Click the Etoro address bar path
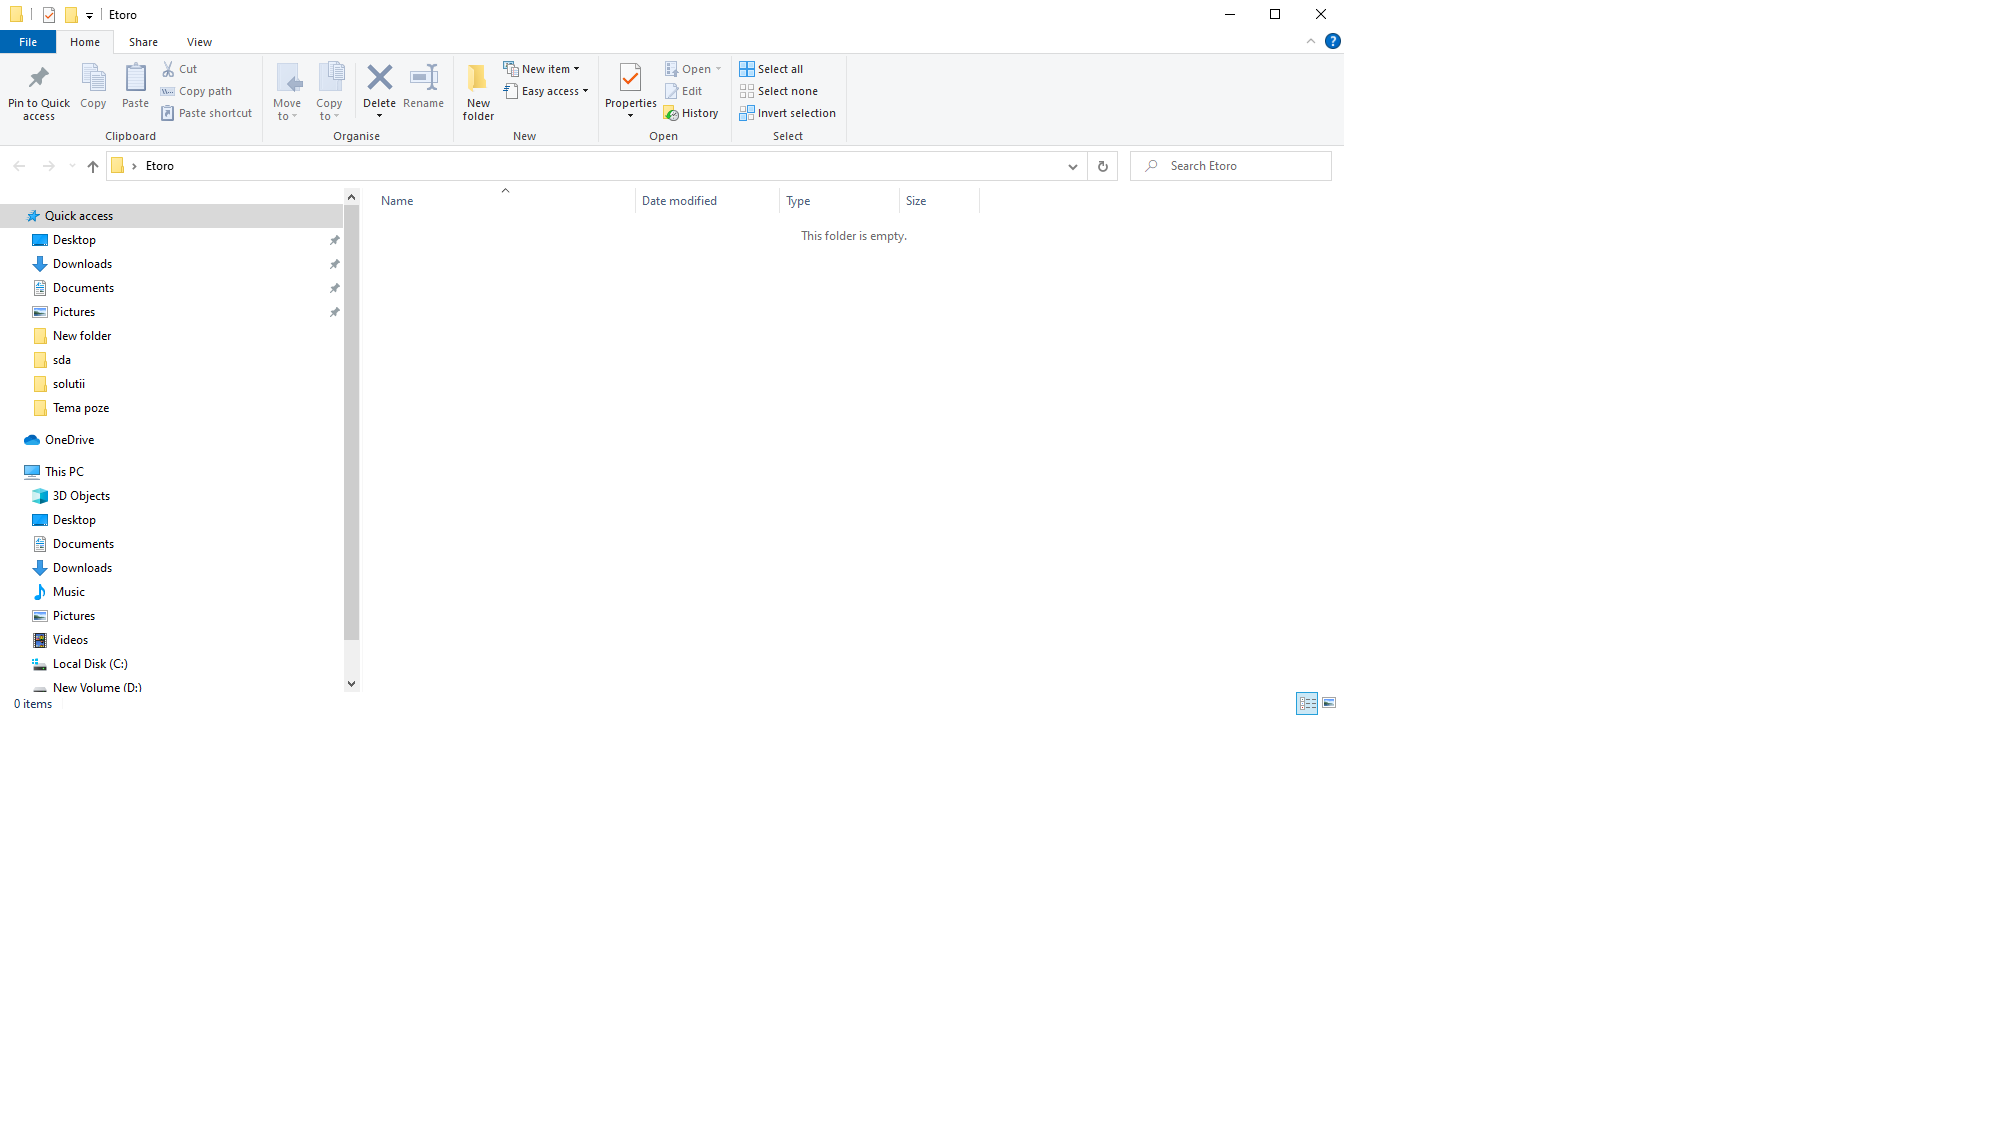2000x1125 pixels. click(160, 166)
